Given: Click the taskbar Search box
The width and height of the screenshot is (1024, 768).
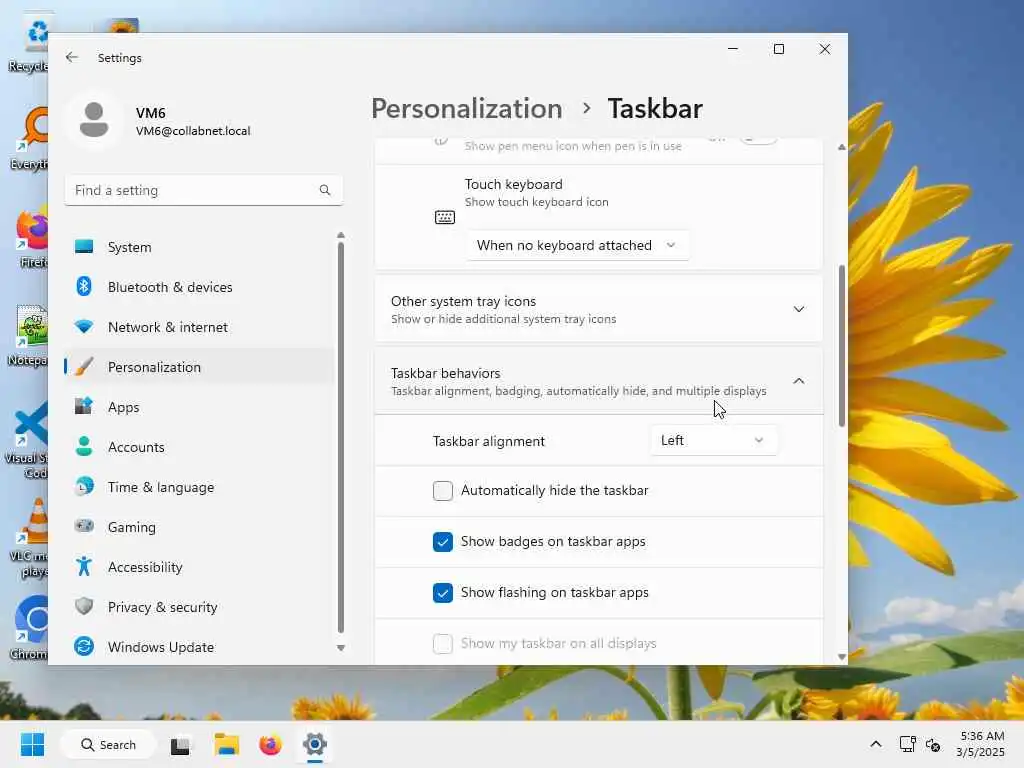Looking at the screenshot, I should pos(108,744).
